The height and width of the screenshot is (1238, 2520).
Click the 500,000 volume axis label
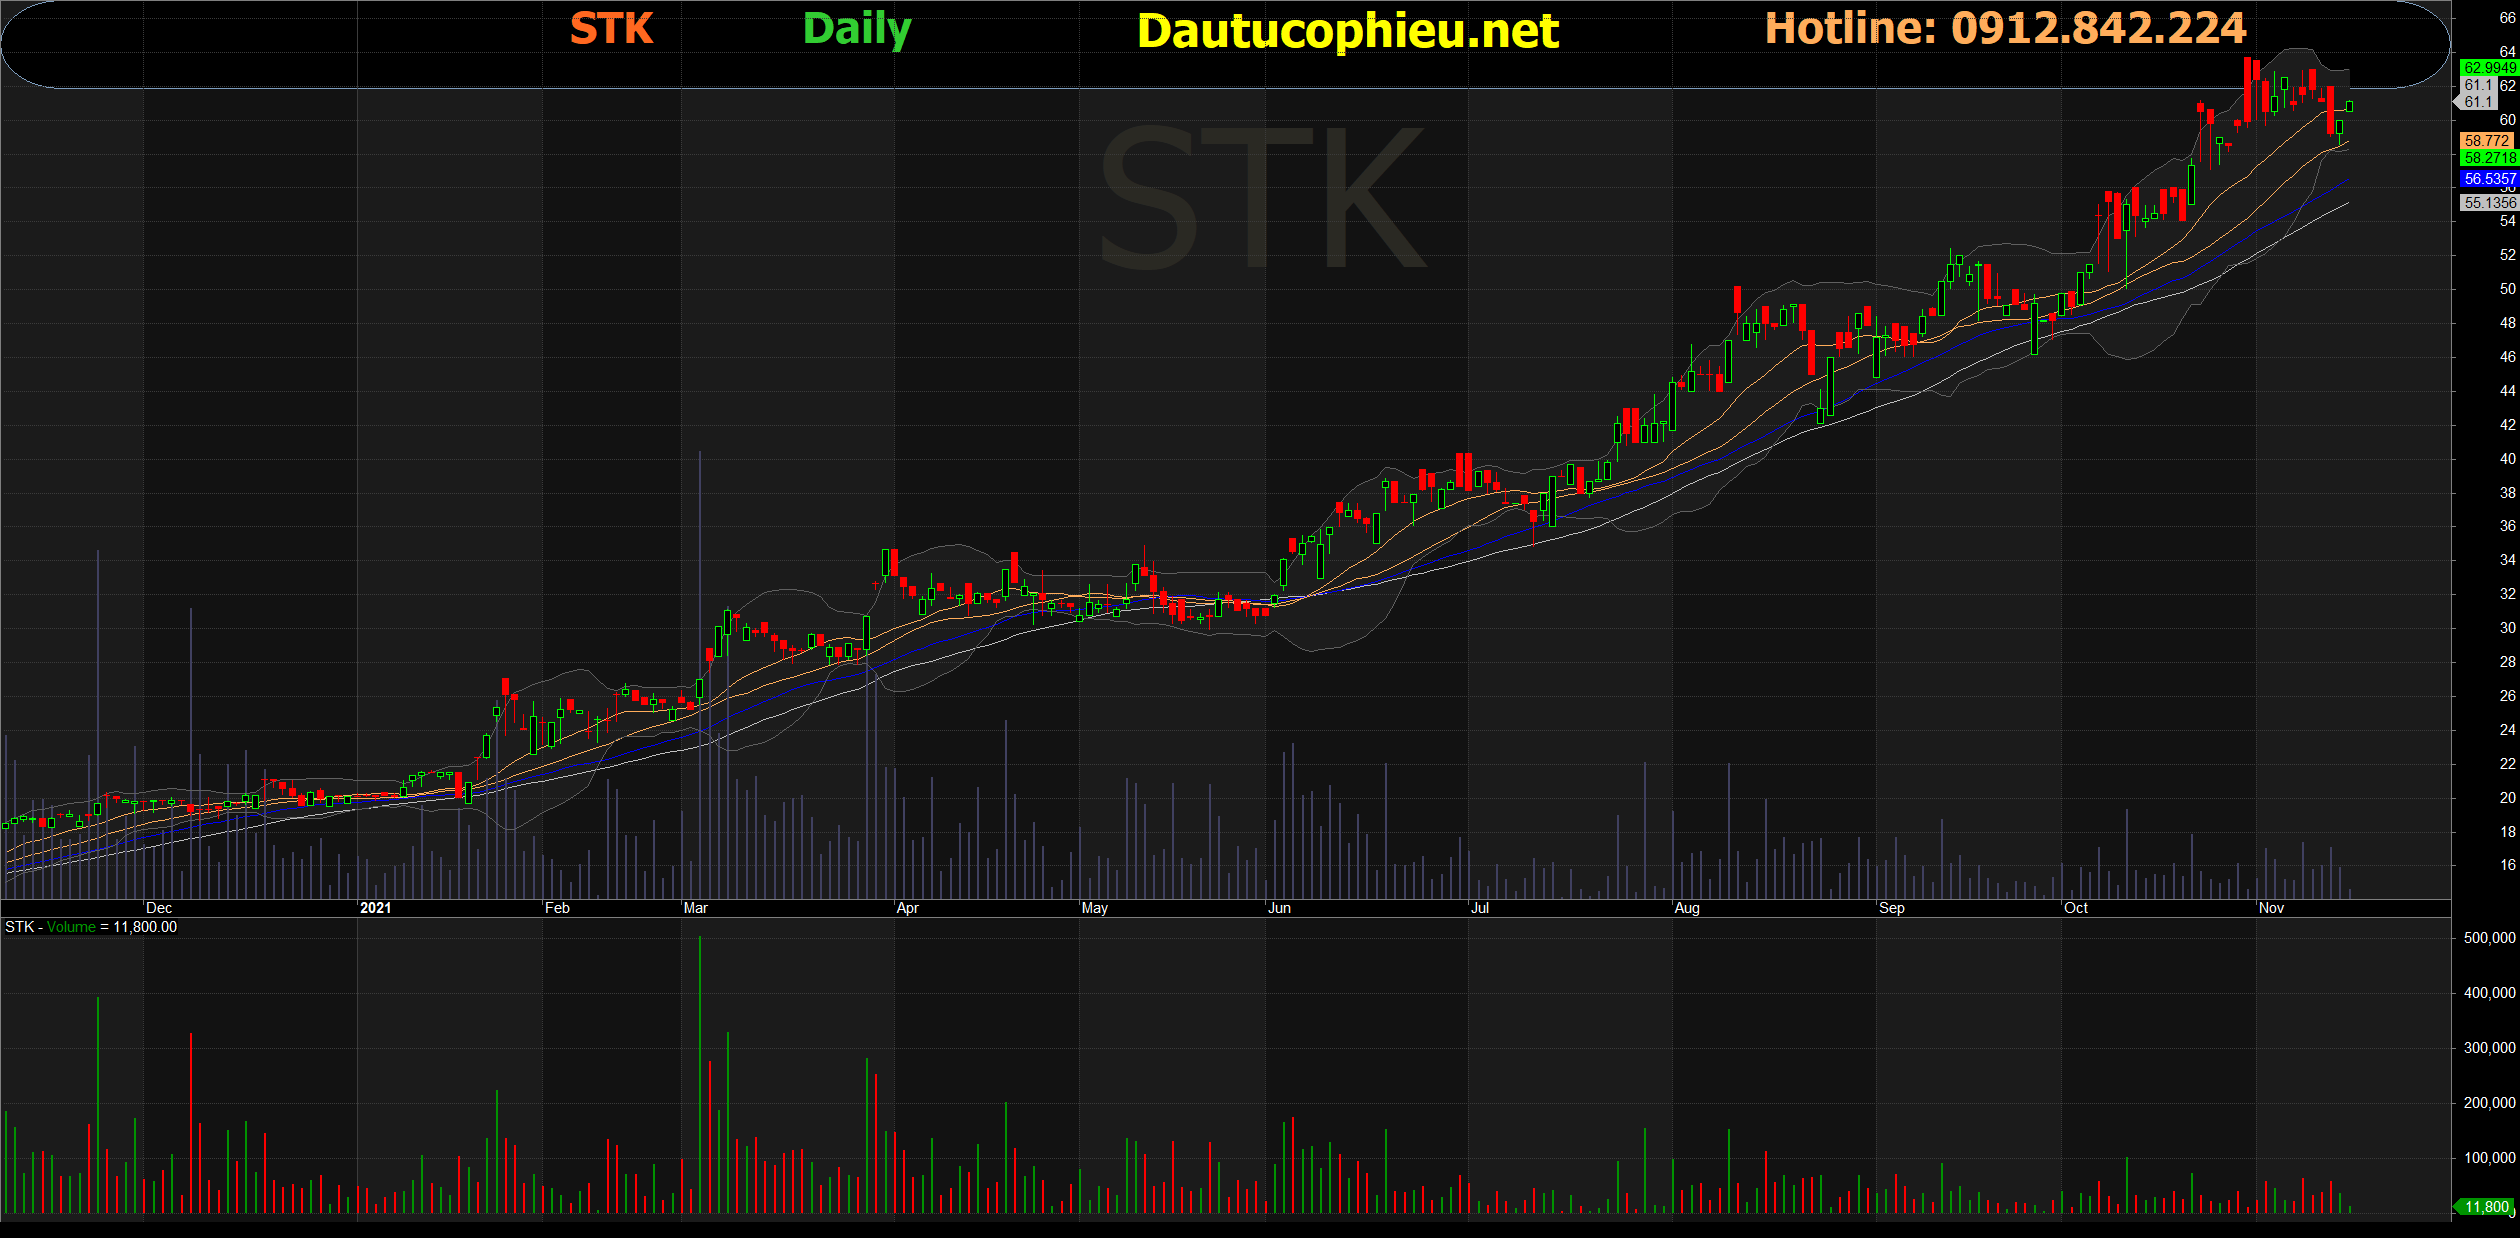coord(2488,938)
